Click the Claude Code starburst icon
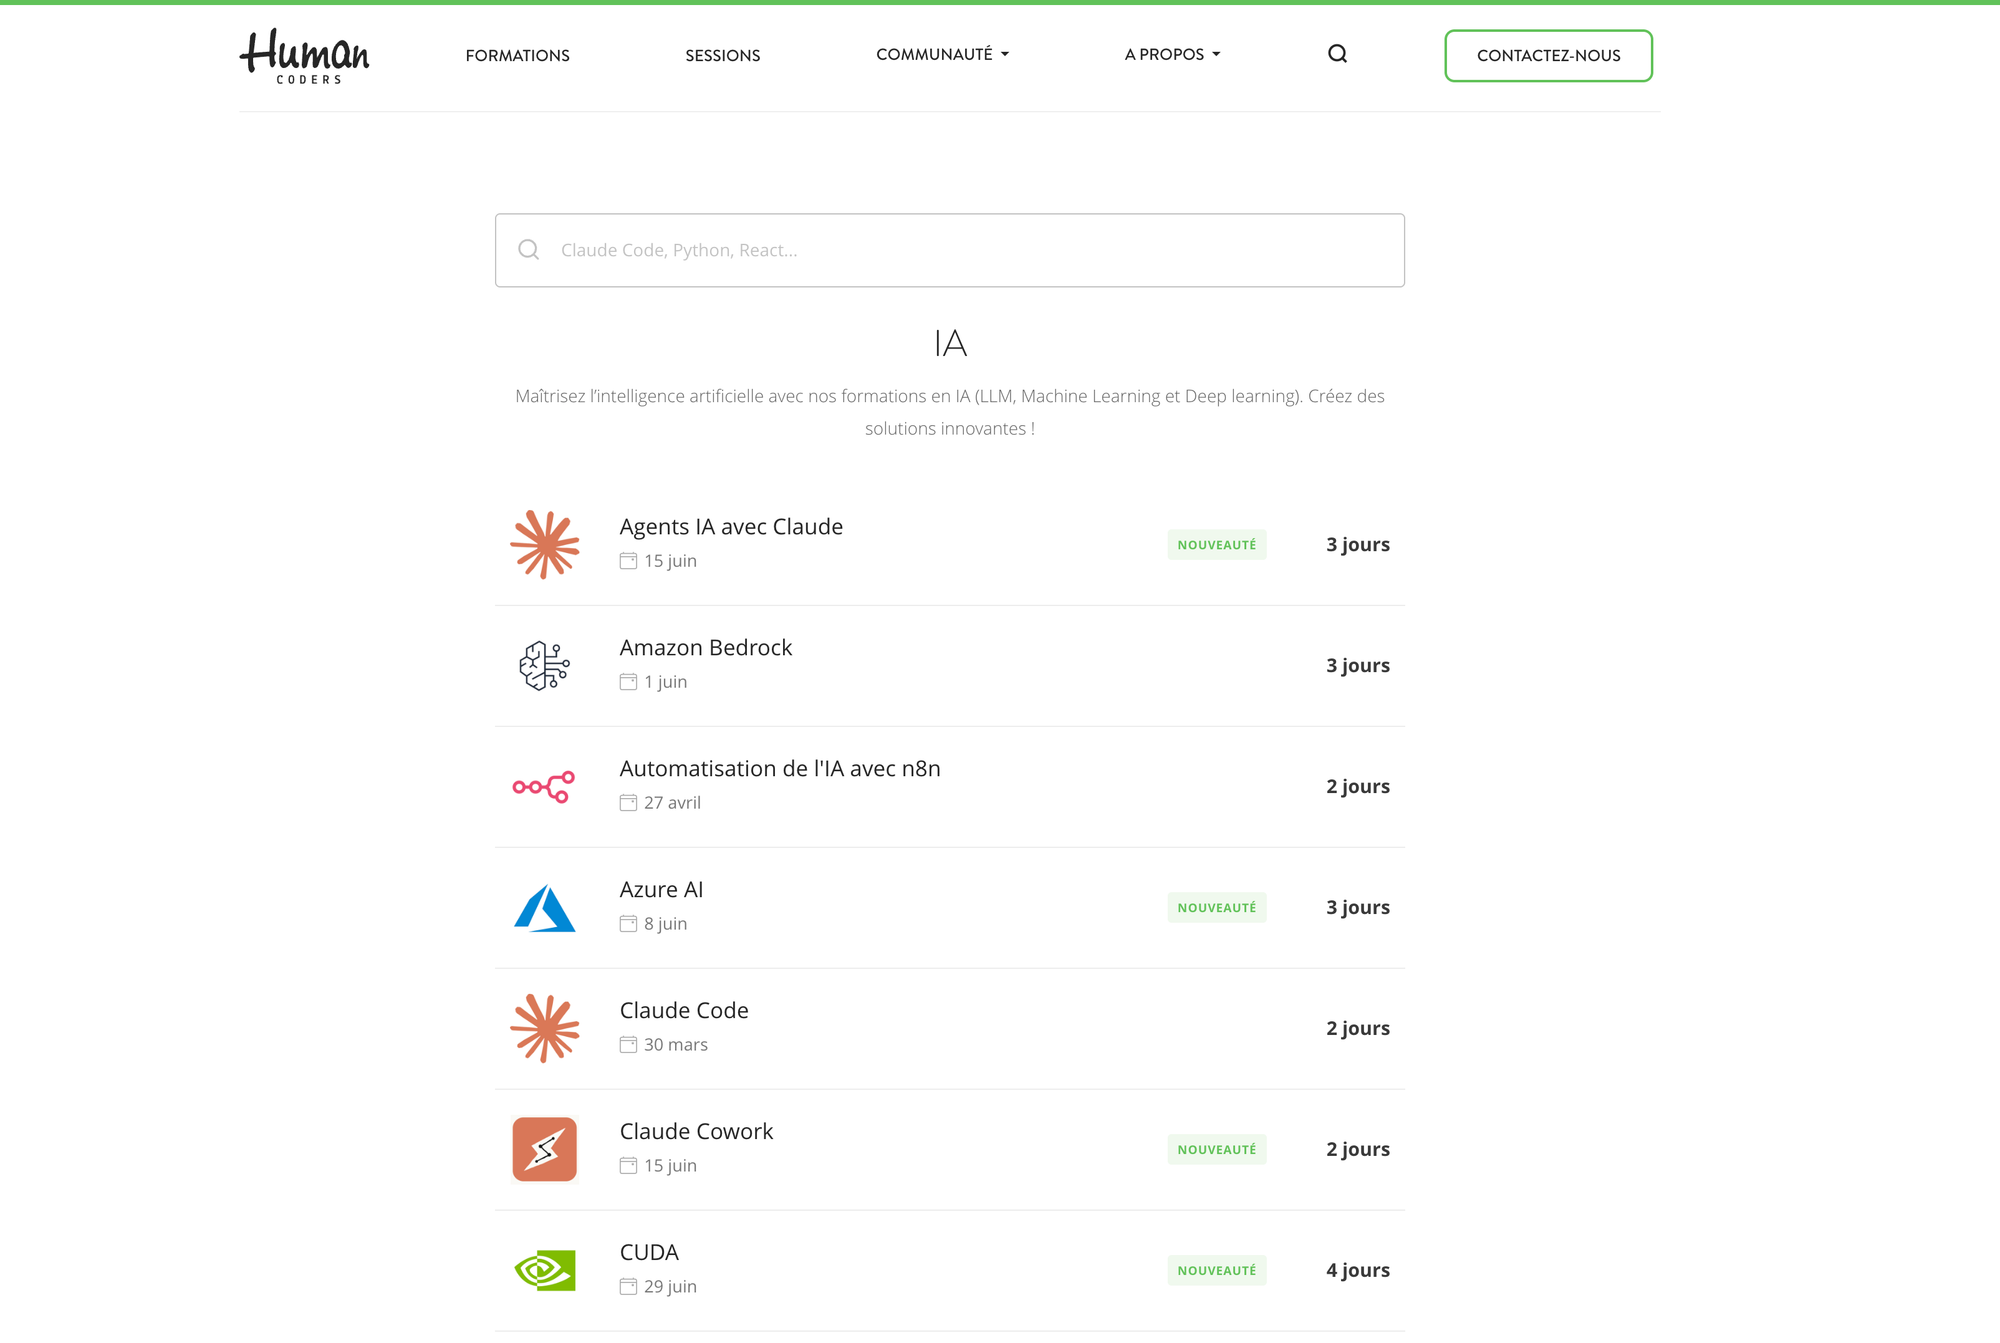 pyautogui.click(x=545, y=1029)
